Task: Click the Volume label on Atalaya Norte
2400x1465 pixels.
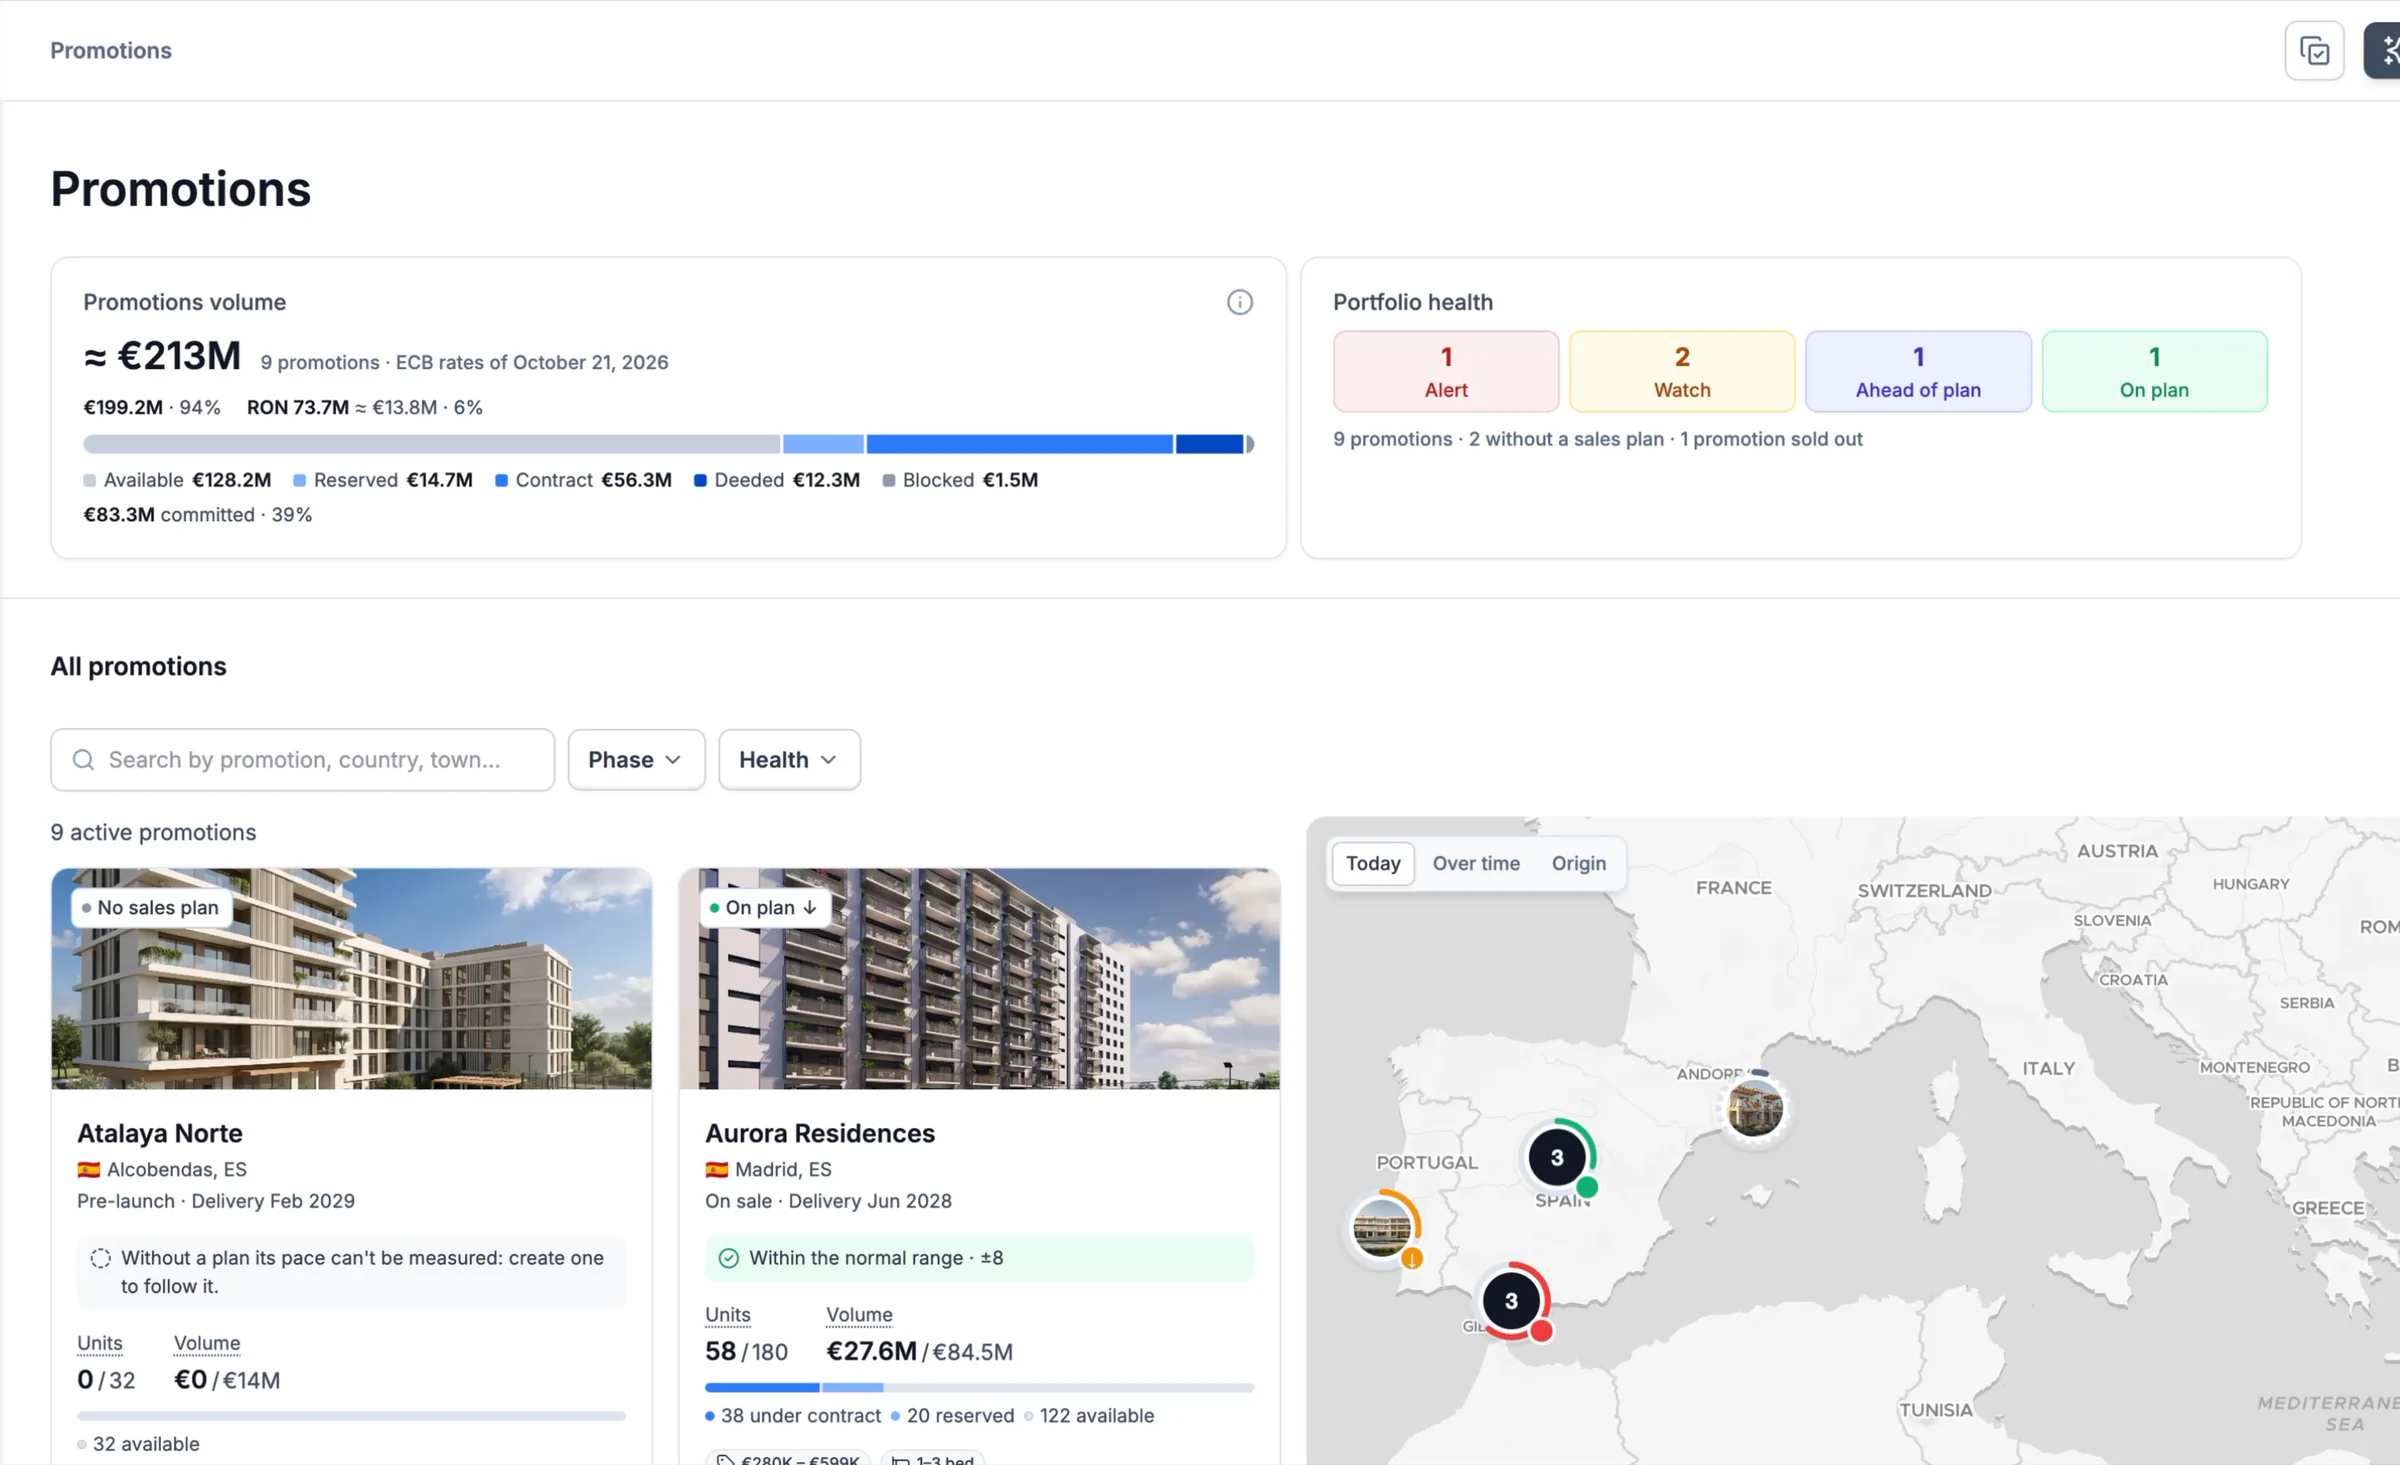Action: [x=207, y=1343]
